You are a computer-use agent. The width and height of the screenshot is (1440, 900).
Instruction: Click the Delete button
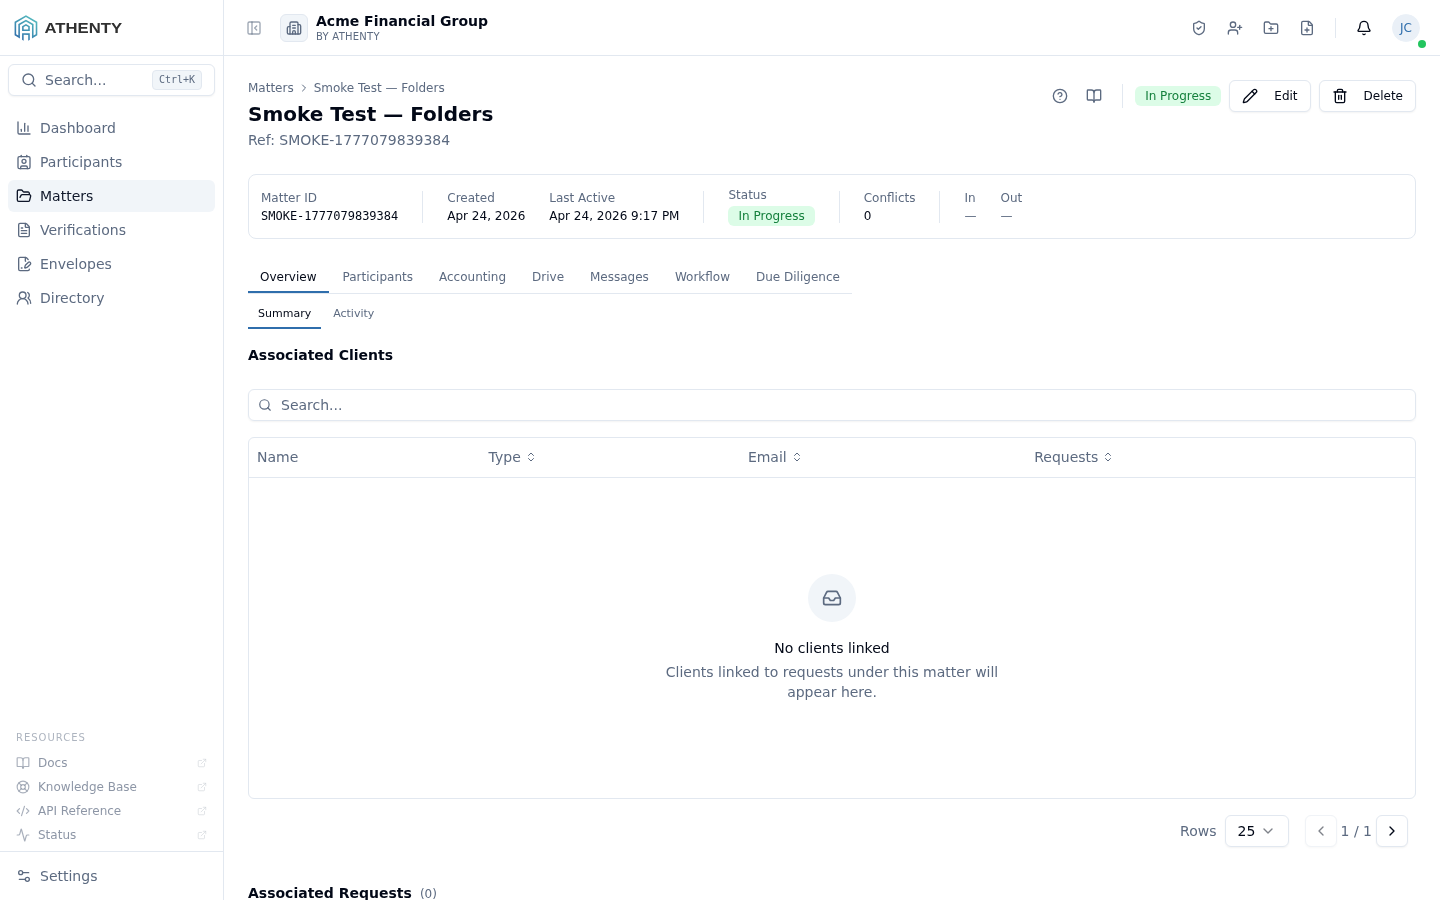tap(1367, 96)
